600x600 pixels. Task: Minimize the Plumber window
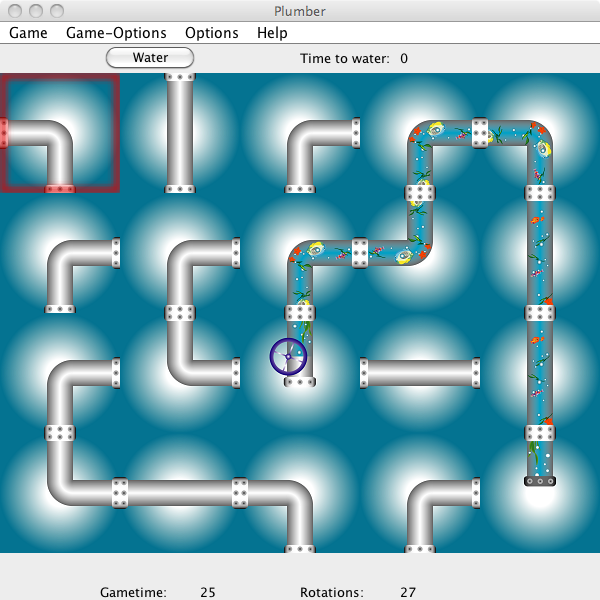36,11
